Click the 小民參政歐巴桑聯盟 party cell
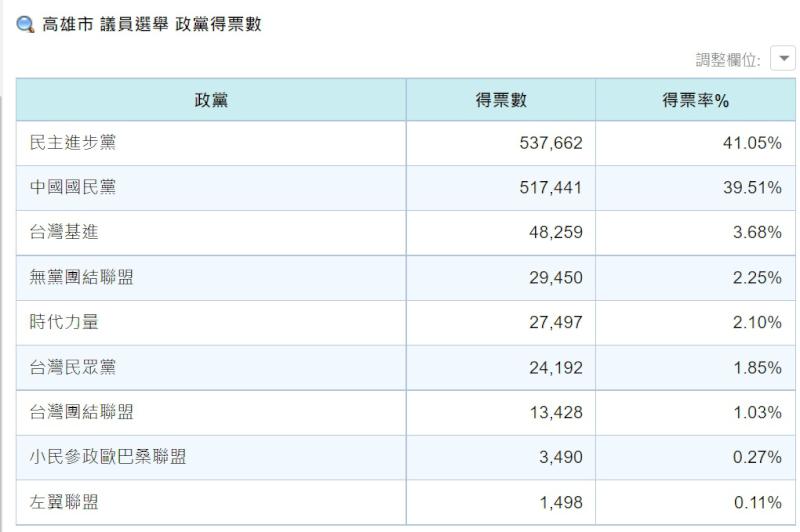The height and width of the screenshot is (532, 800). [x=107, y=457]
